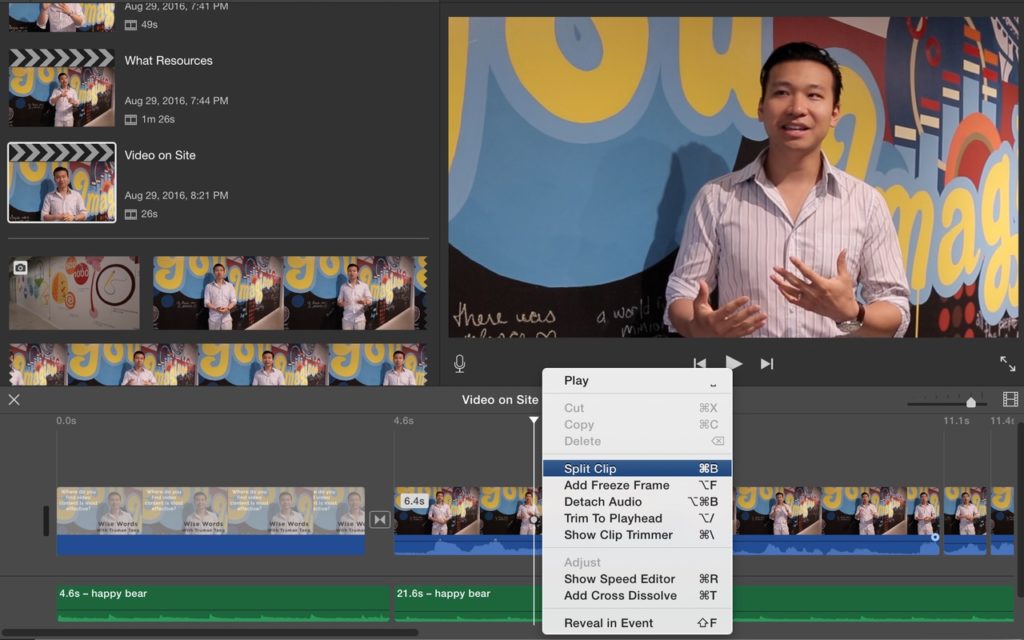Select the What Resources project thumbnail
Image resolution: width=1024 pixels, height=640 pixels.
[x=62, y=88]
